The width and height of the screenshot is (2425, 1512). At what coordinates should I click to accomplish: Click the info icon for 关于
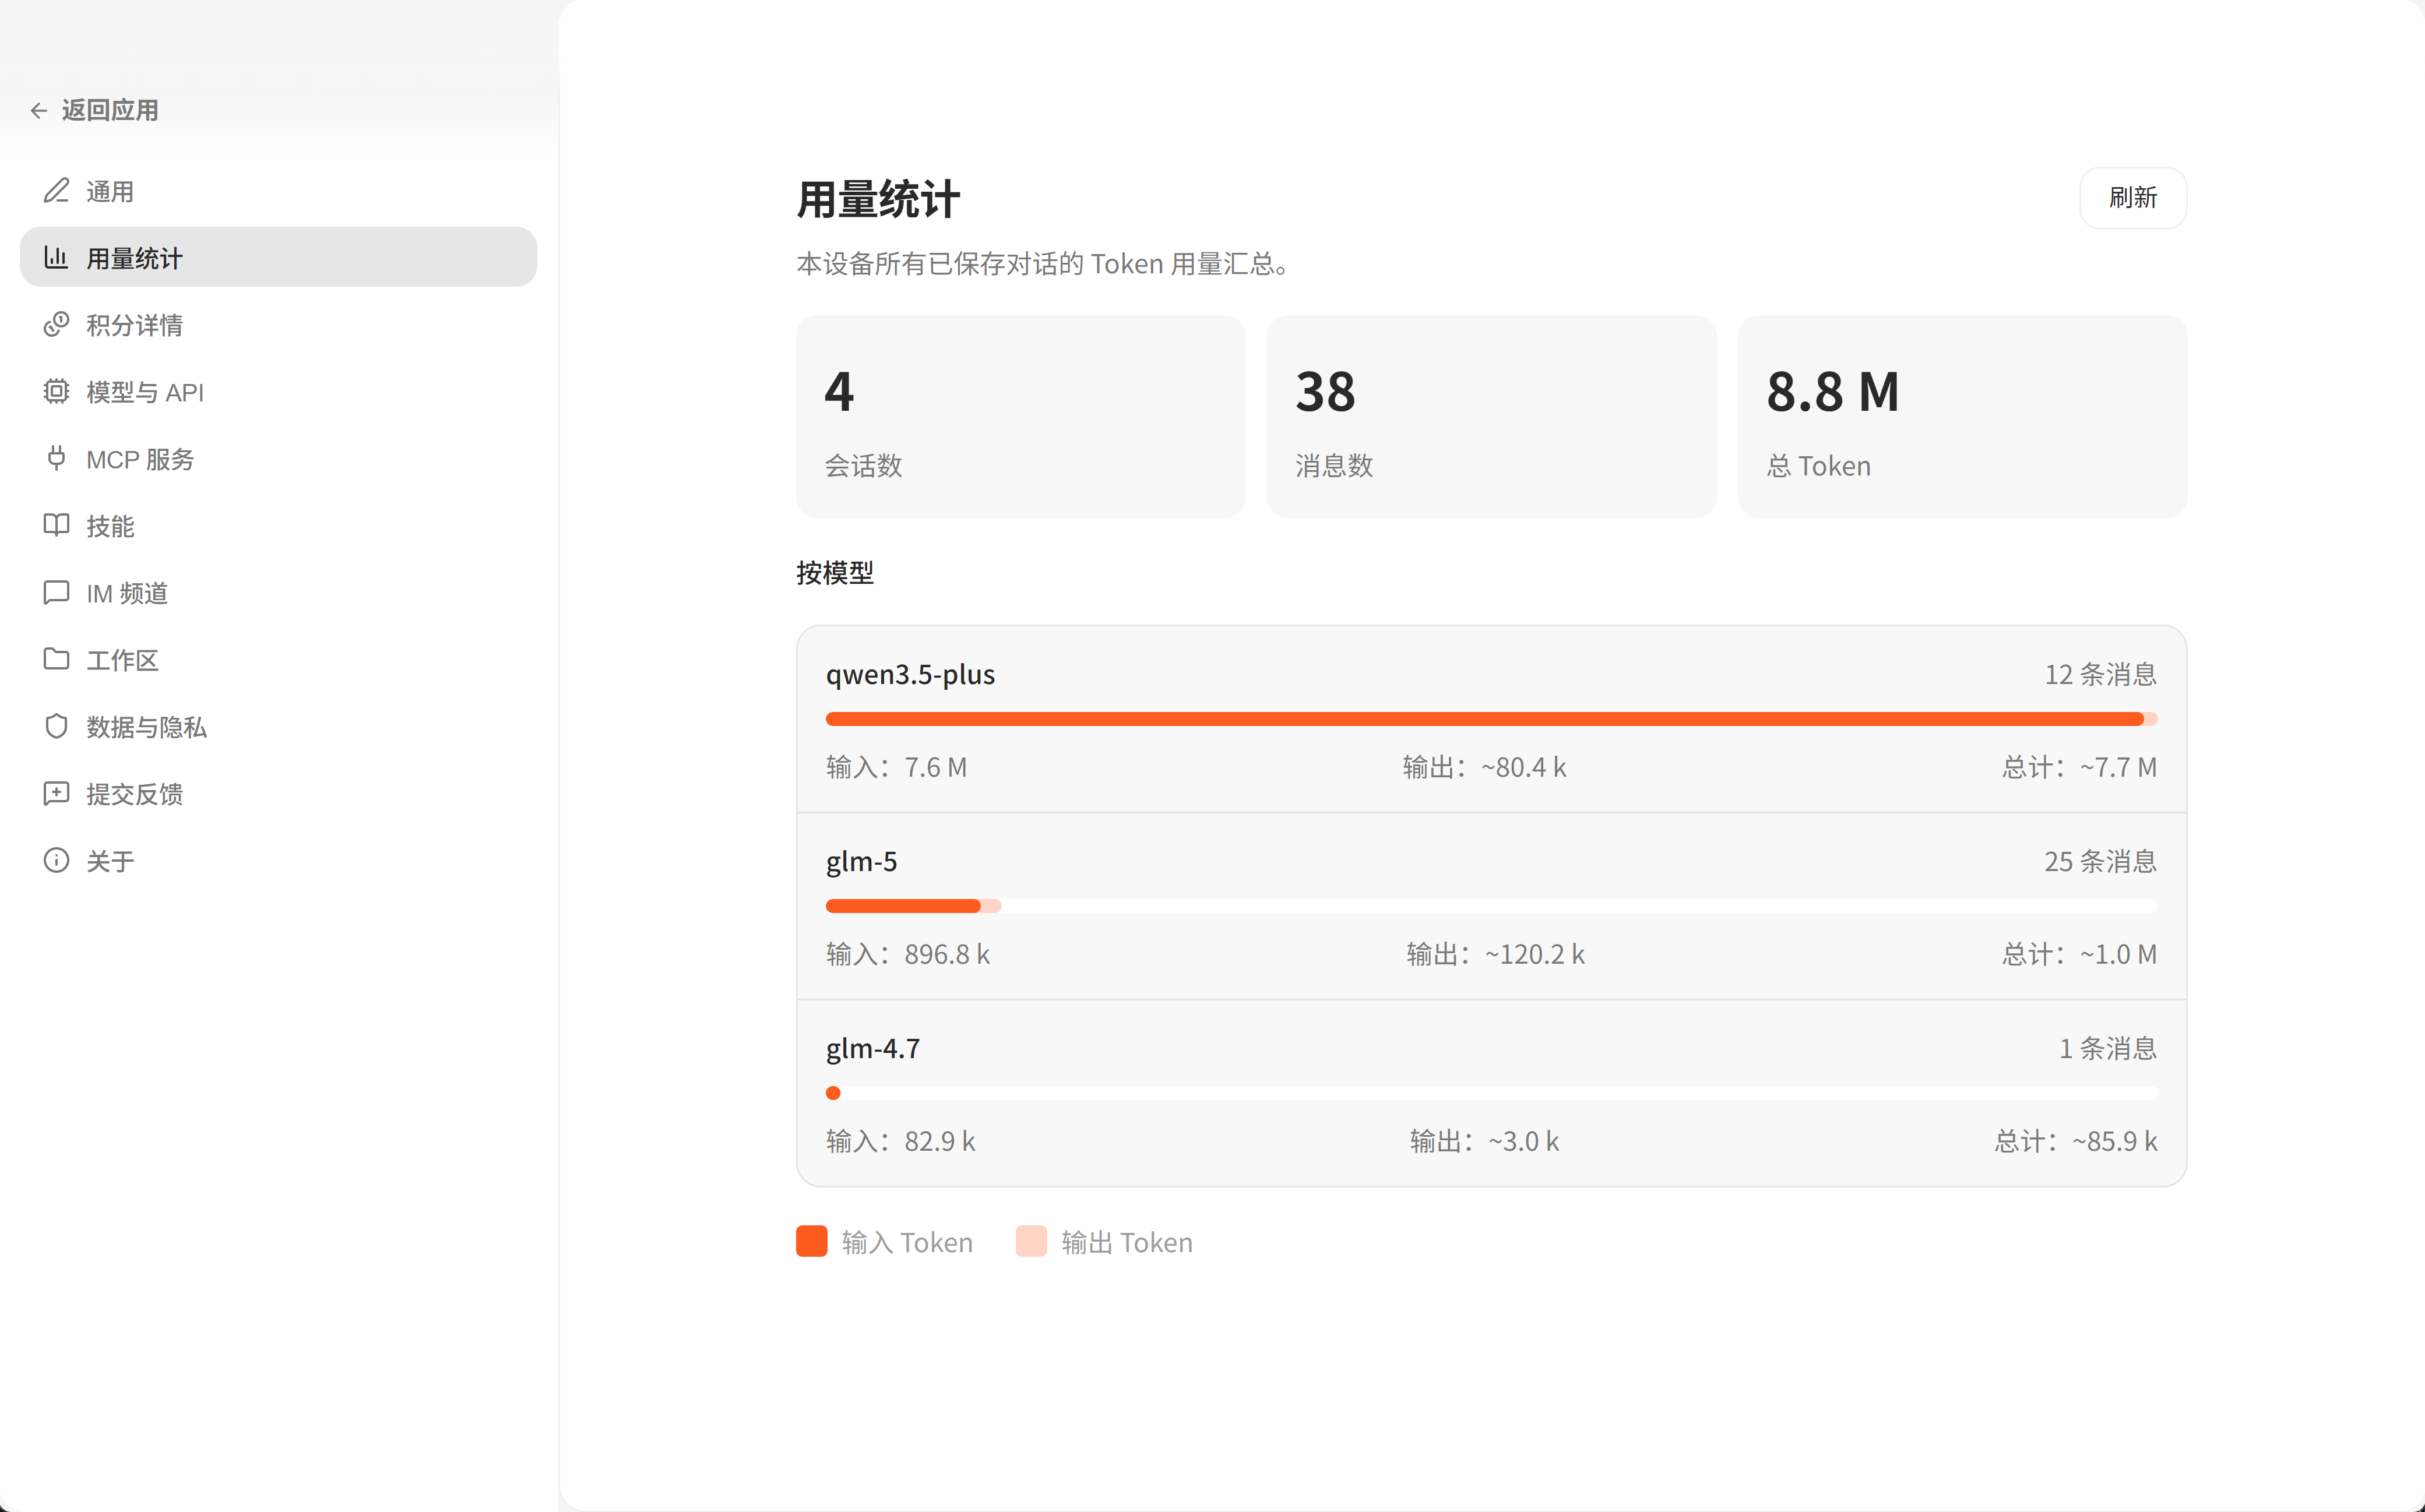[x=56, y=860]
